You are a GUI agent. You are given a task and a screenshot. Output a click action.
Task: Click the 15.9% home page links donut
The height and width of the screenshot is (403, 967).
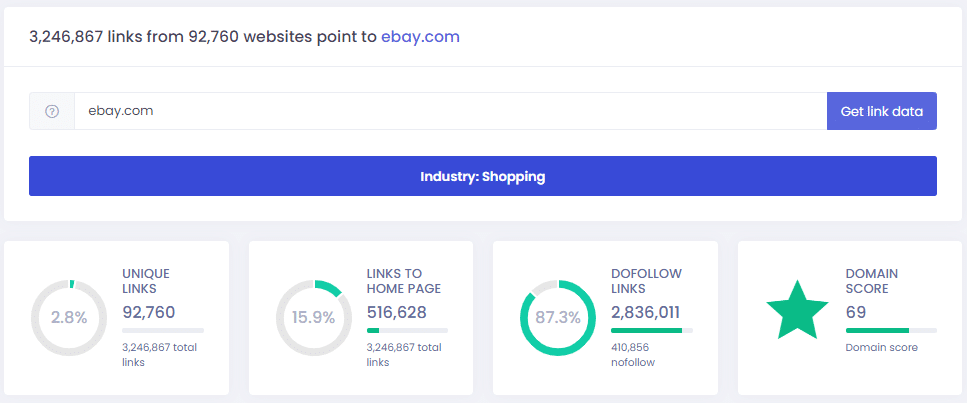point(313,318)
